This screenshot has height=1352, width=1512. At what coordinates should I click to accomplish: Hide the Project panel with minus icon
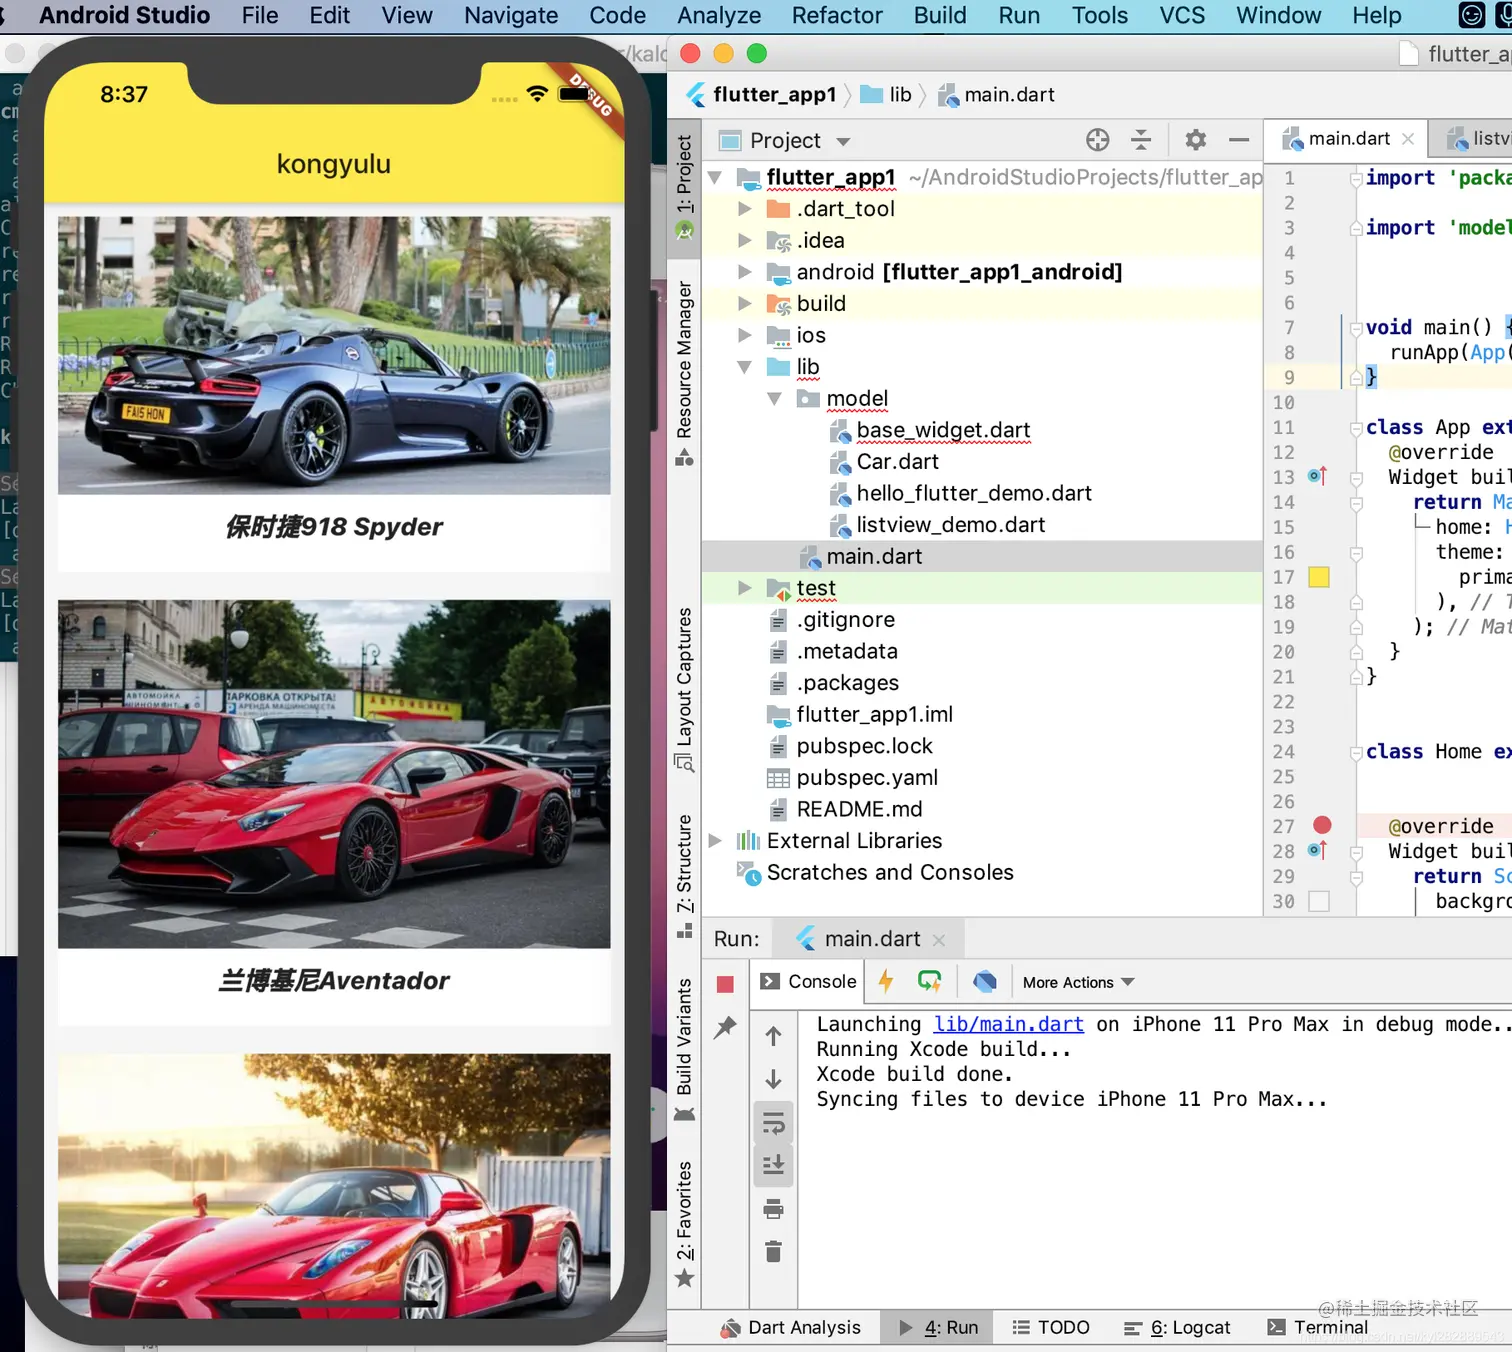tap(1239, 140)
